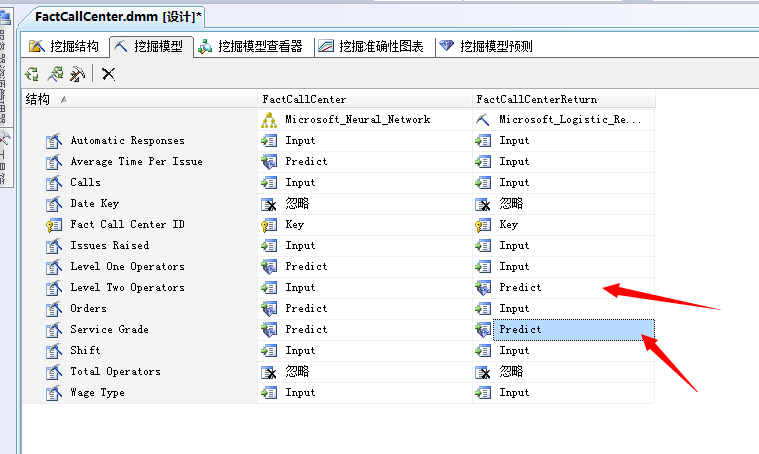Sort by the 结构 column header
759x454 pixels.
pos(140,99)
